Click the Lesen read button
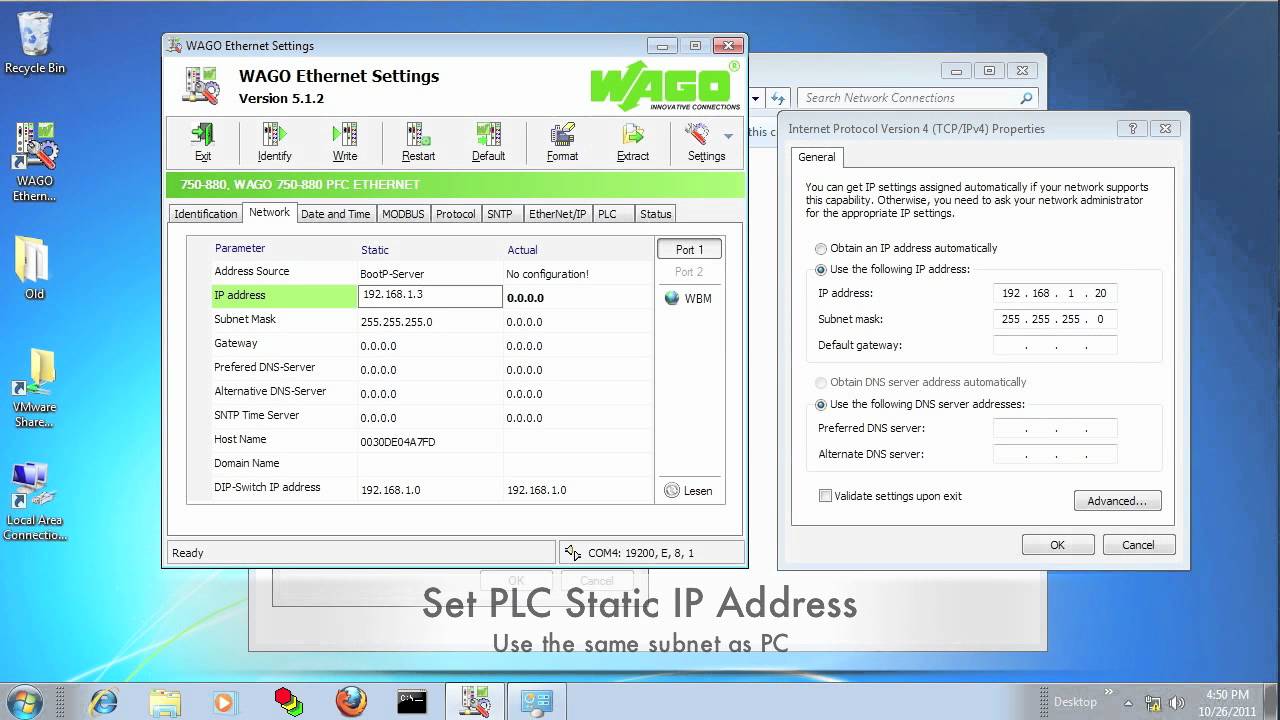Screen dimensions: 1280x720 (x=689, y=490)
